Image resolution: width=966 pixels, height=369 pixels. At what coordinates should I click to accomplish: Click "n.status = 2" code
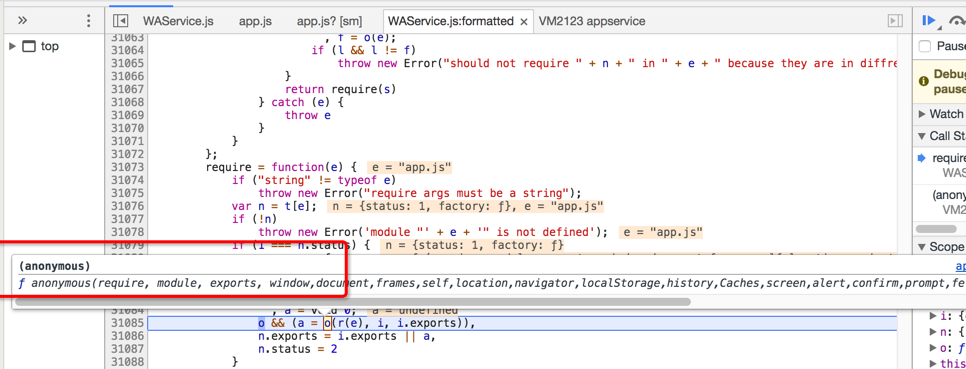pos(298,349)
